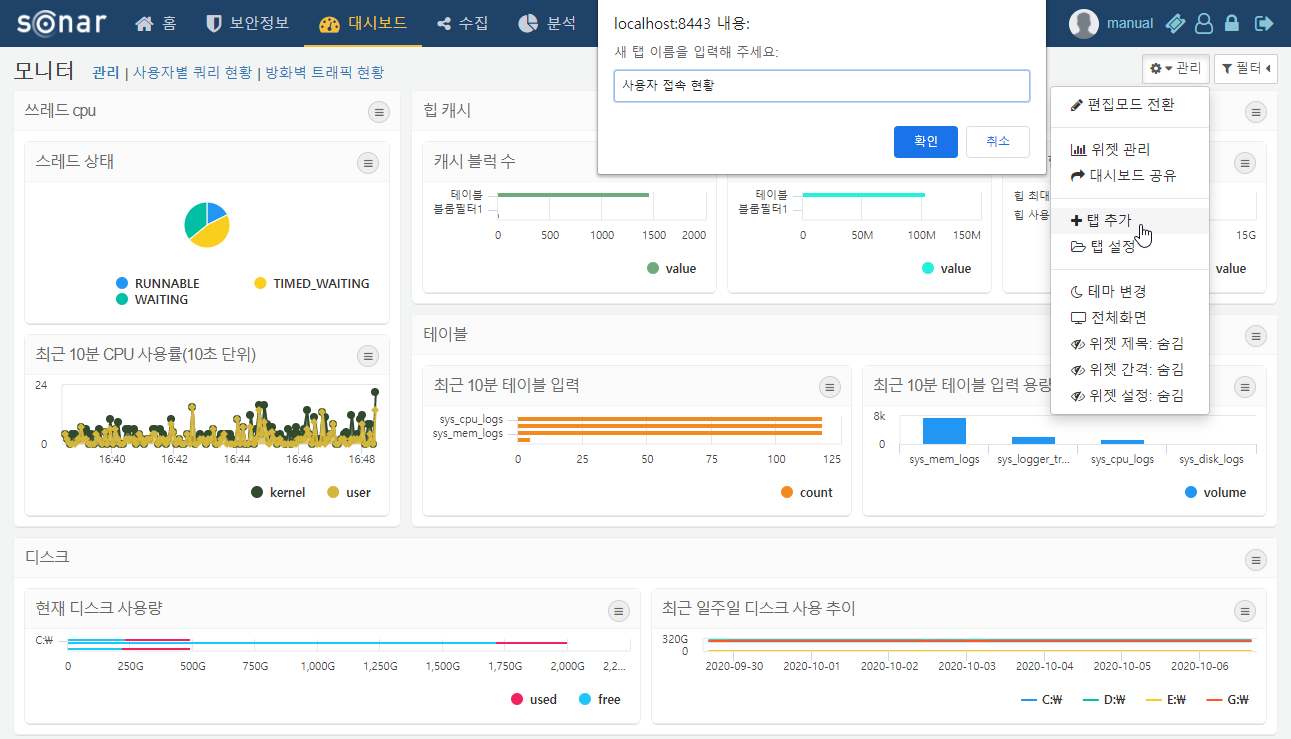
Task: Open the 최근 일주일 디스크 사용 추이 widget menu icon
Action: [x=1244, y=611]
